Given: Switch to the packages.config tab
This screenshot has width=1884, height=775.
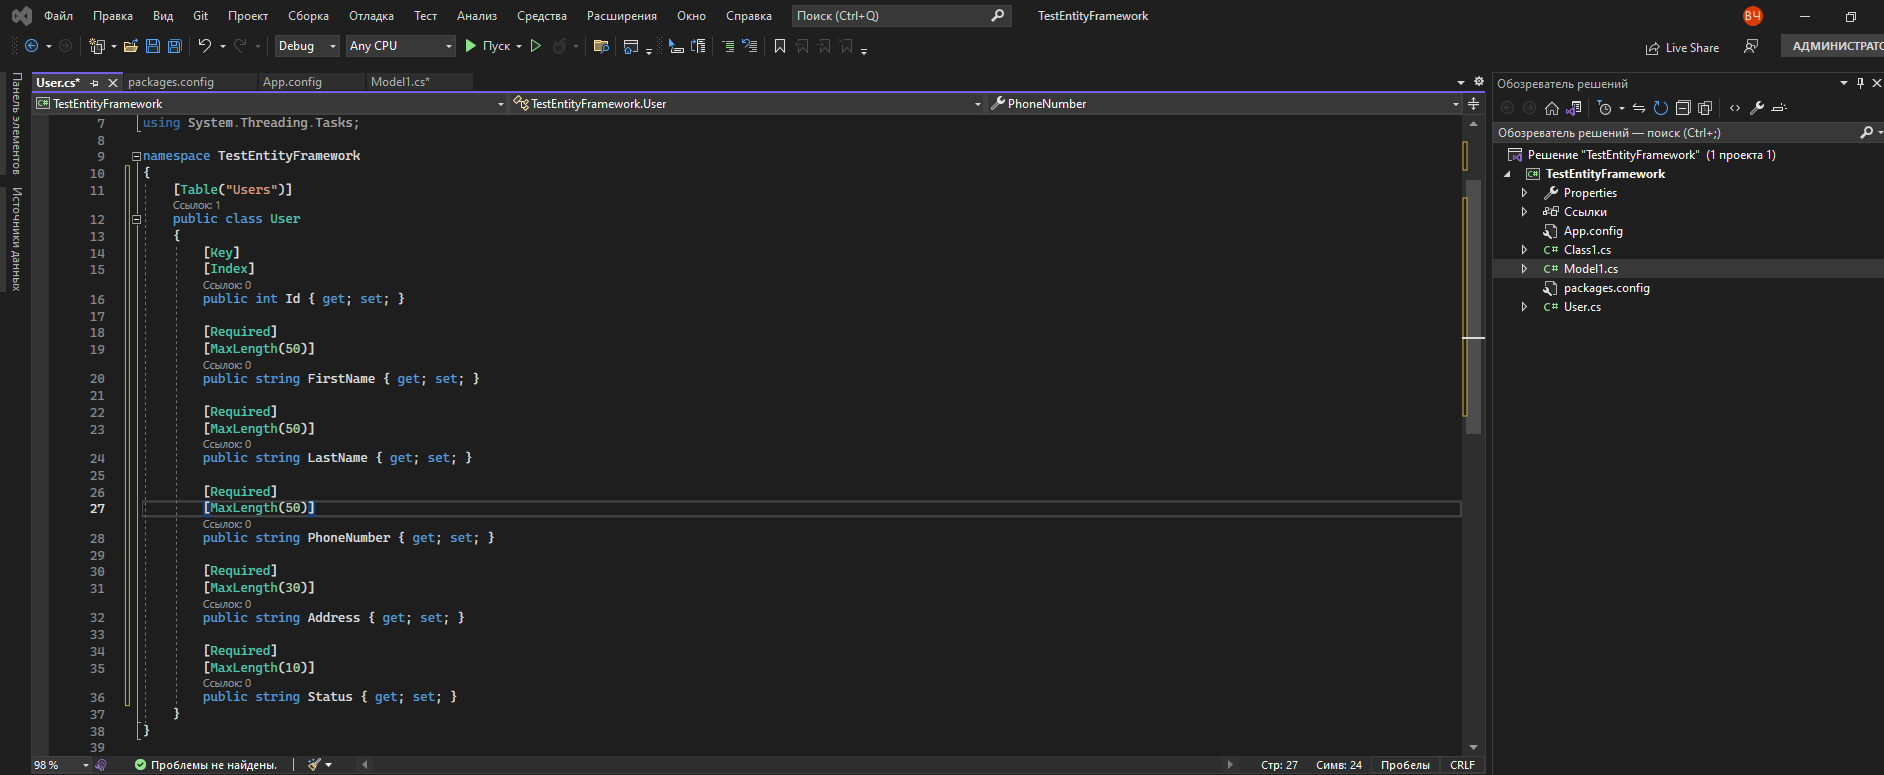Looking at the screenshot, I should 171,82.
